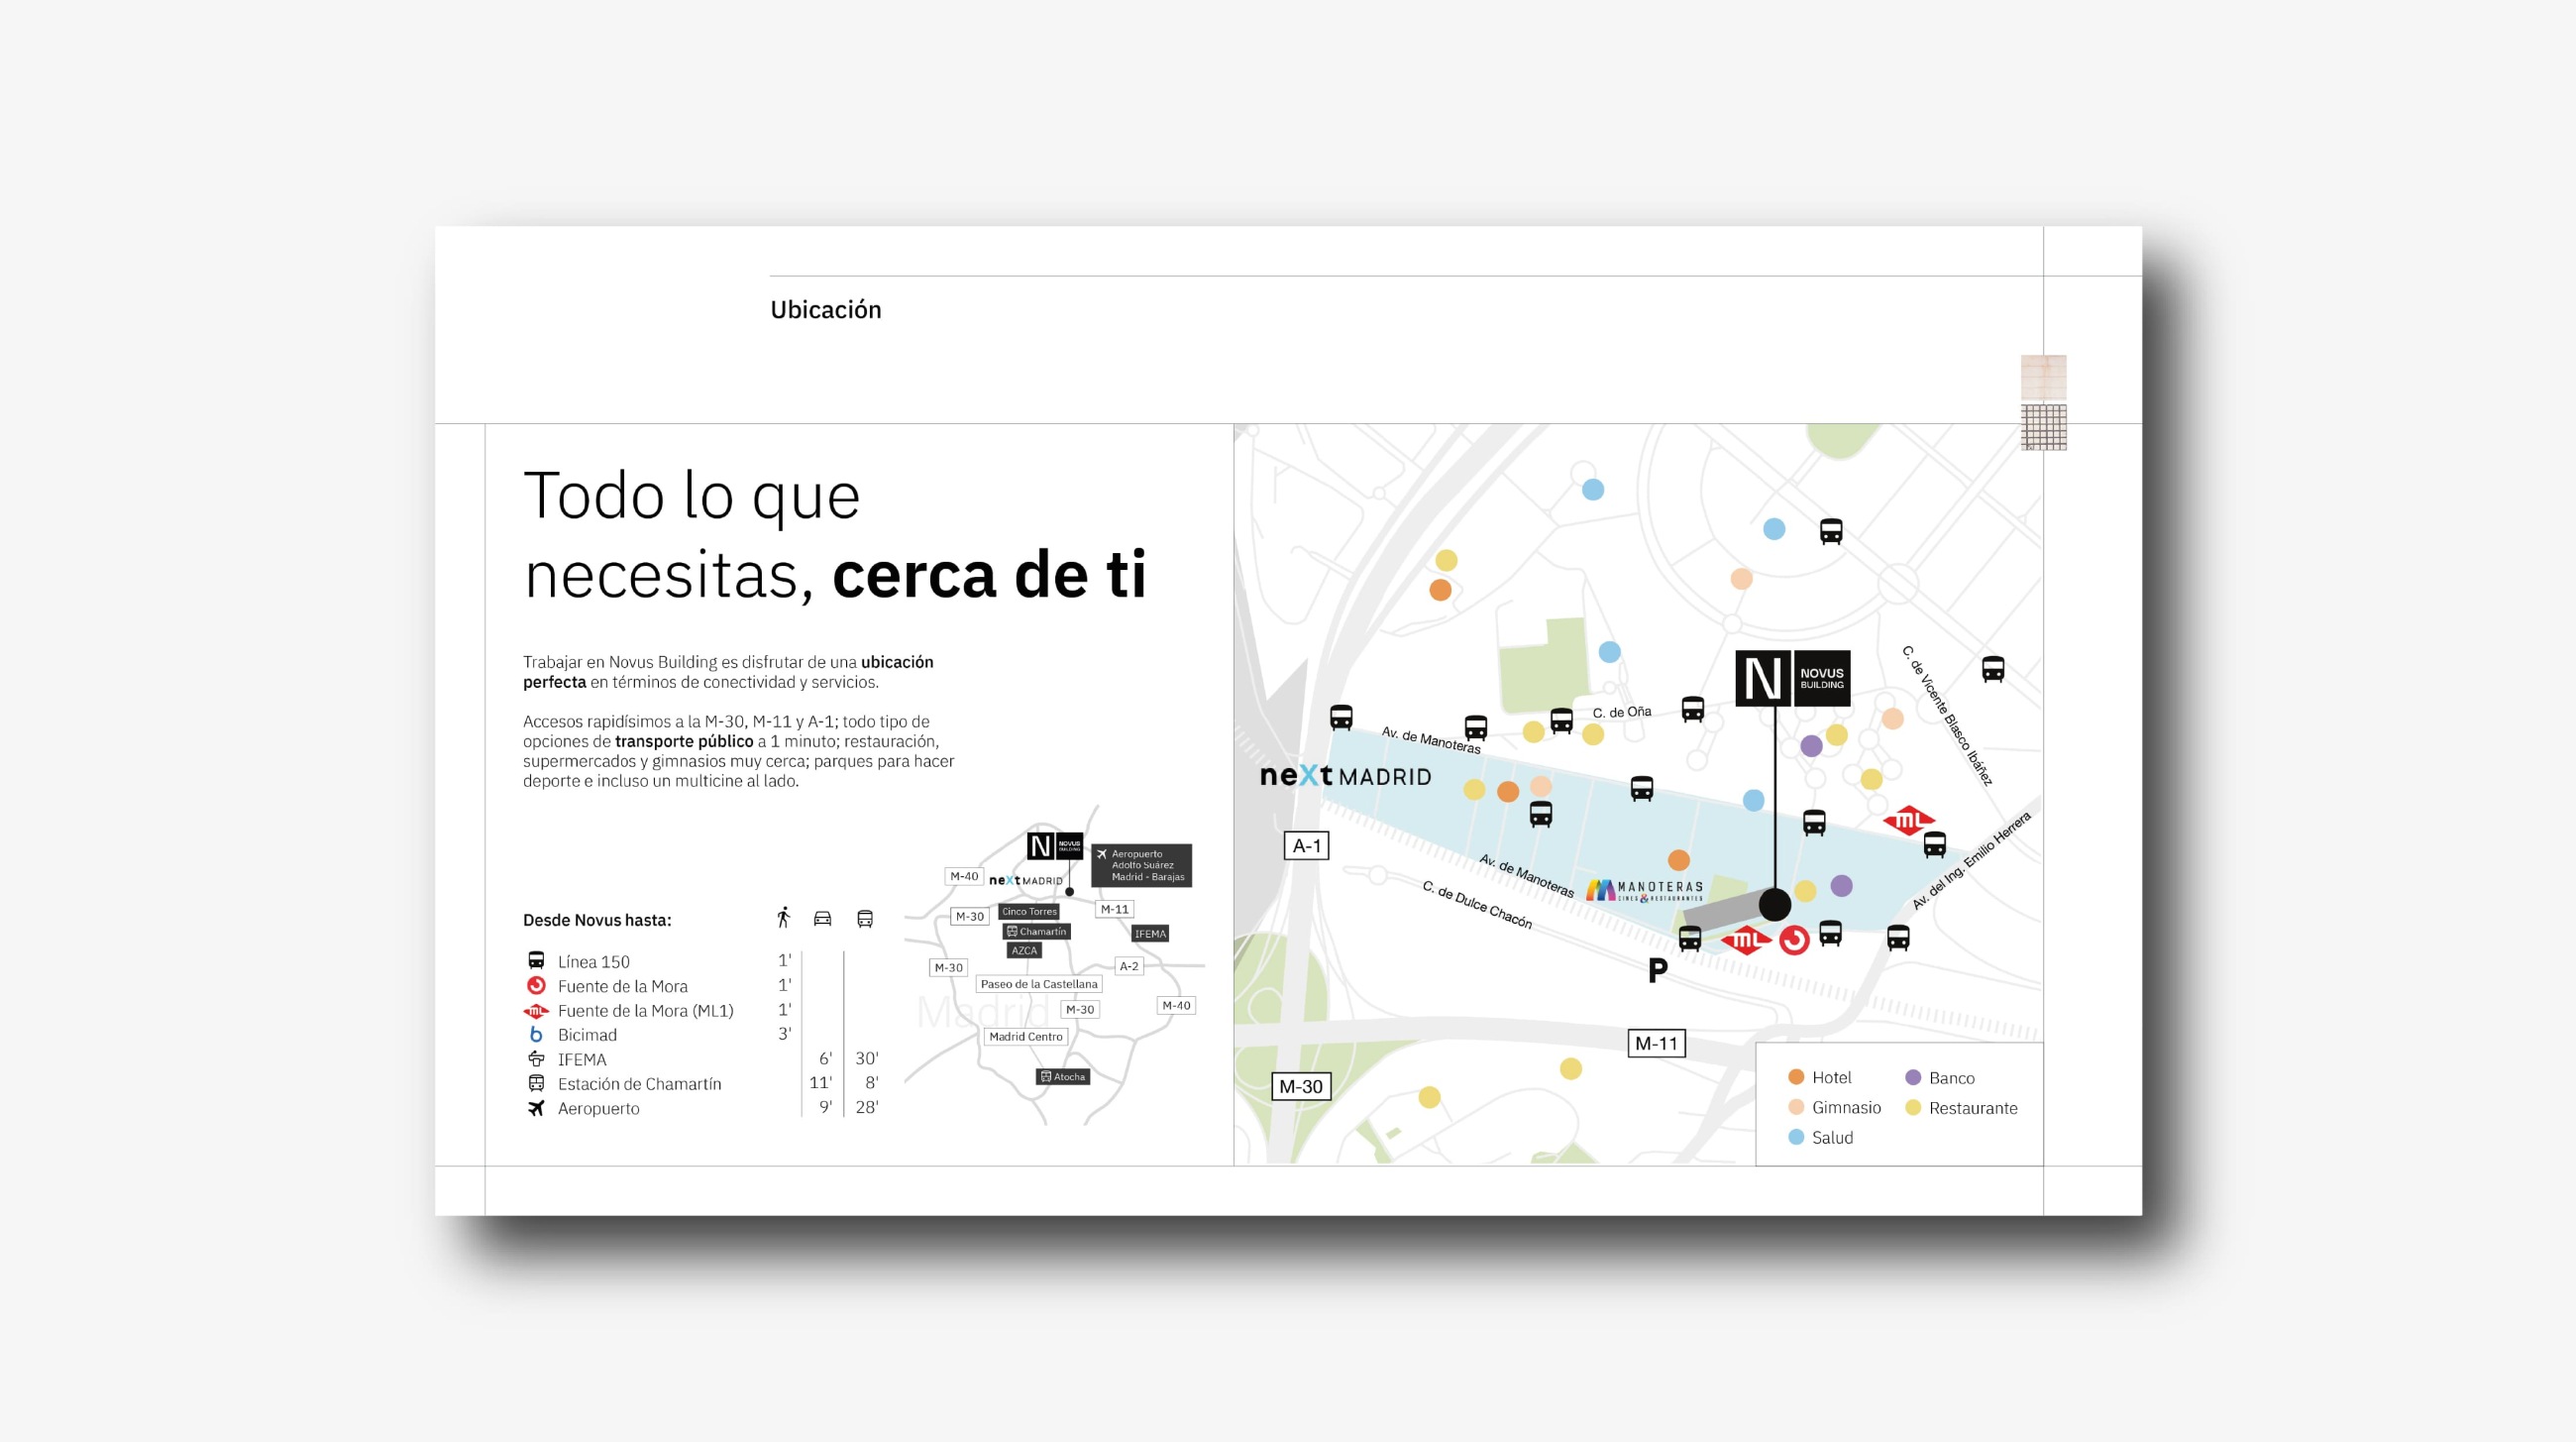Click the orange Hotel legend dot
The height and width of the screenshot is (1442, 2576).
[x=1796, y=1077]
